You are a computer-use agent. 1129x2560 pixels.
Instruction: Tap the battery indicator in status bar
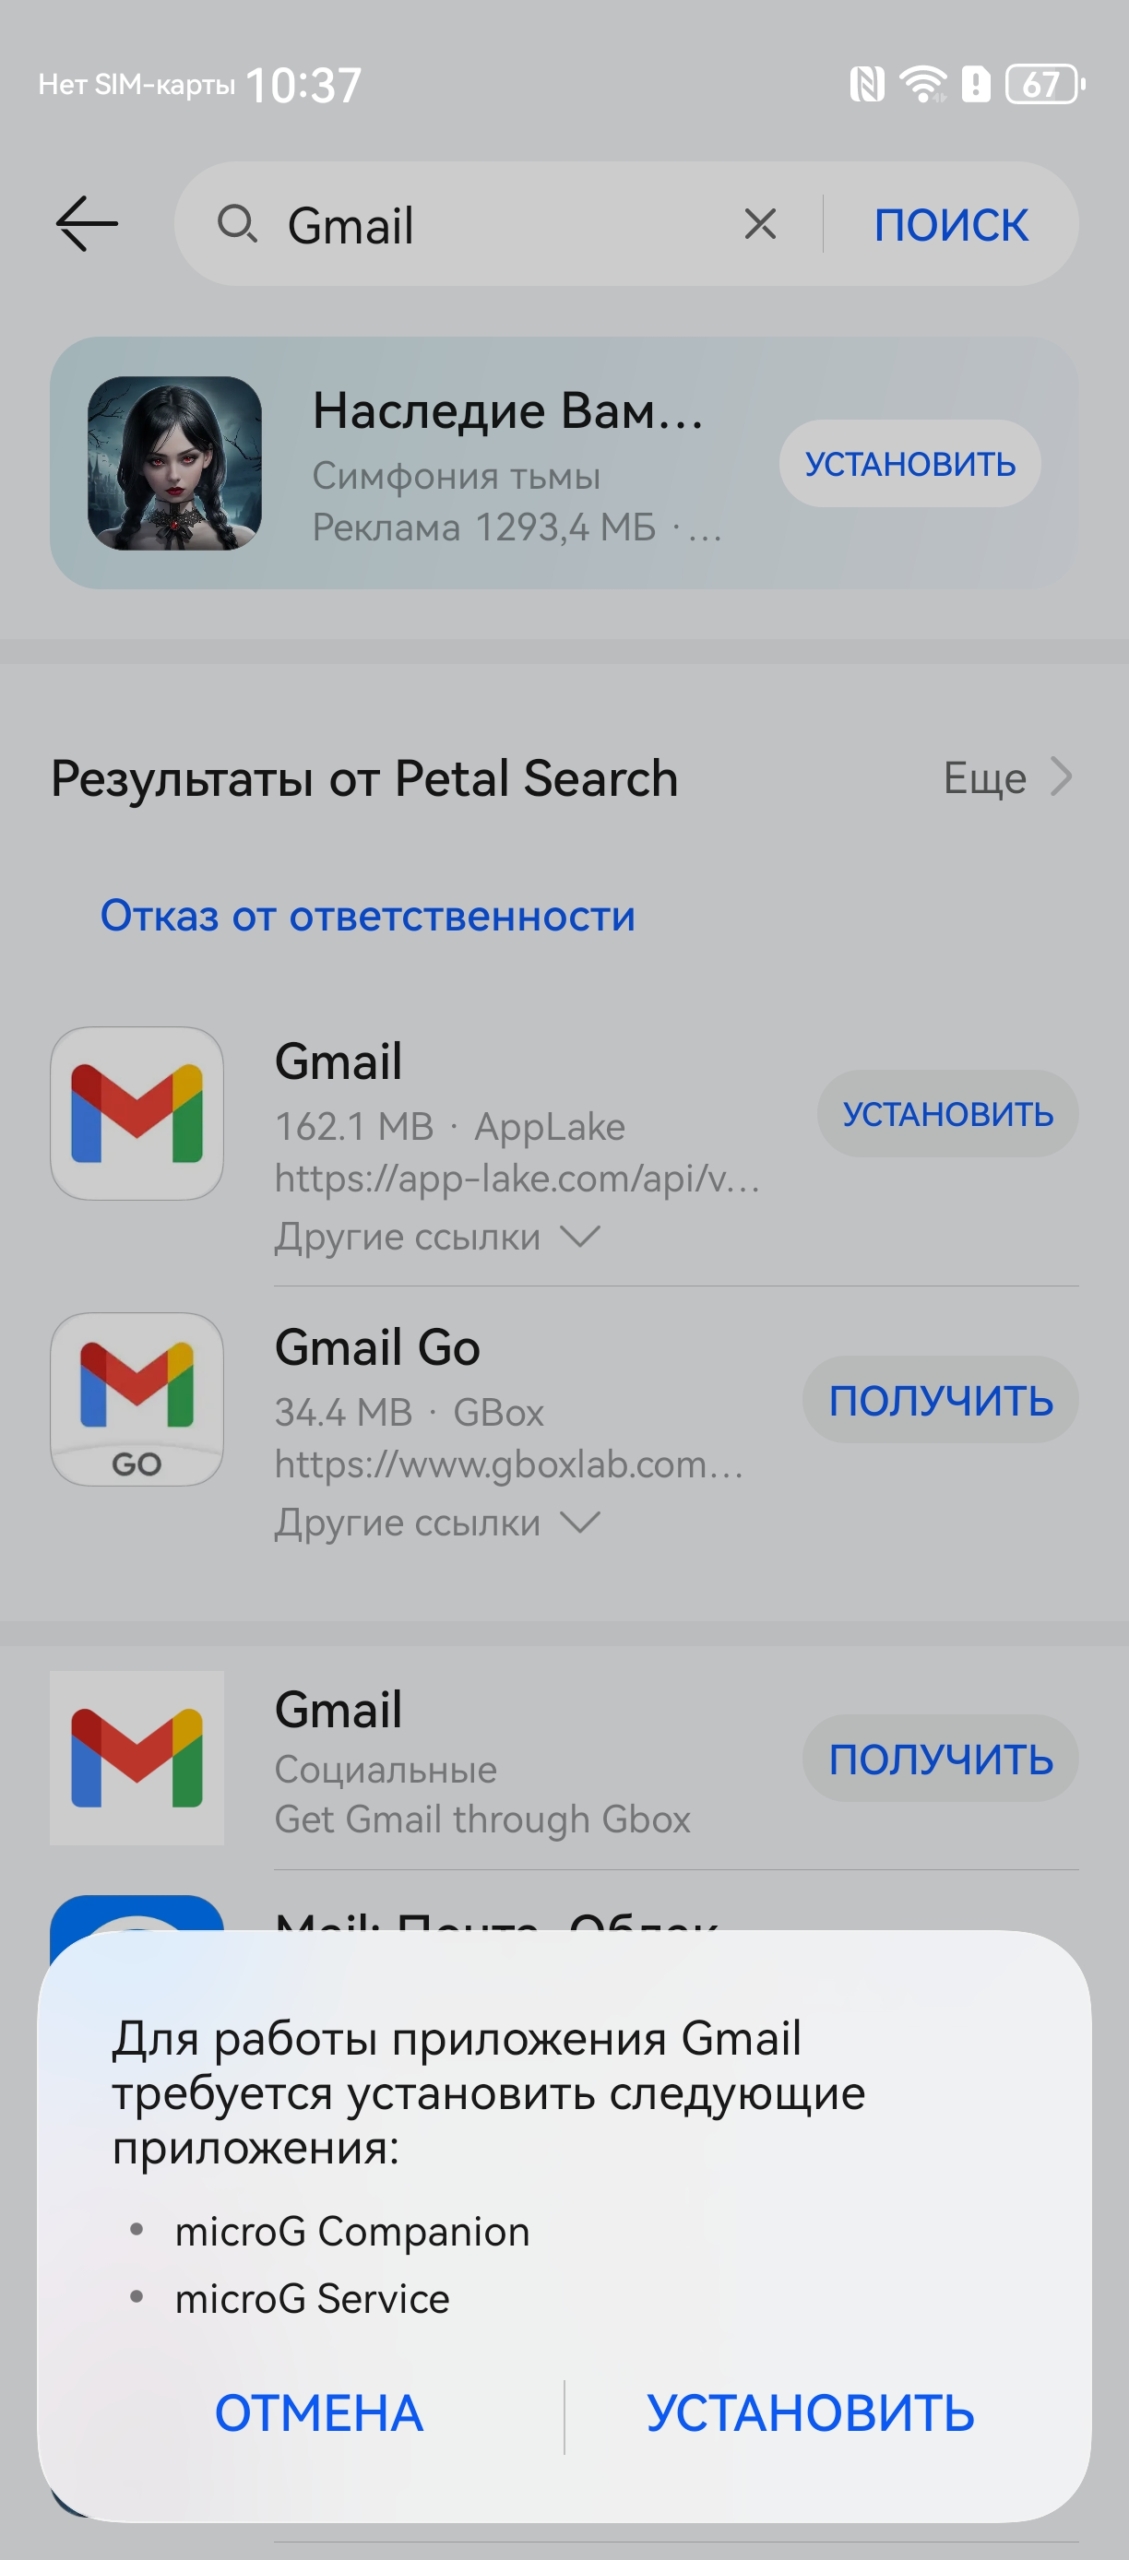1043,85
